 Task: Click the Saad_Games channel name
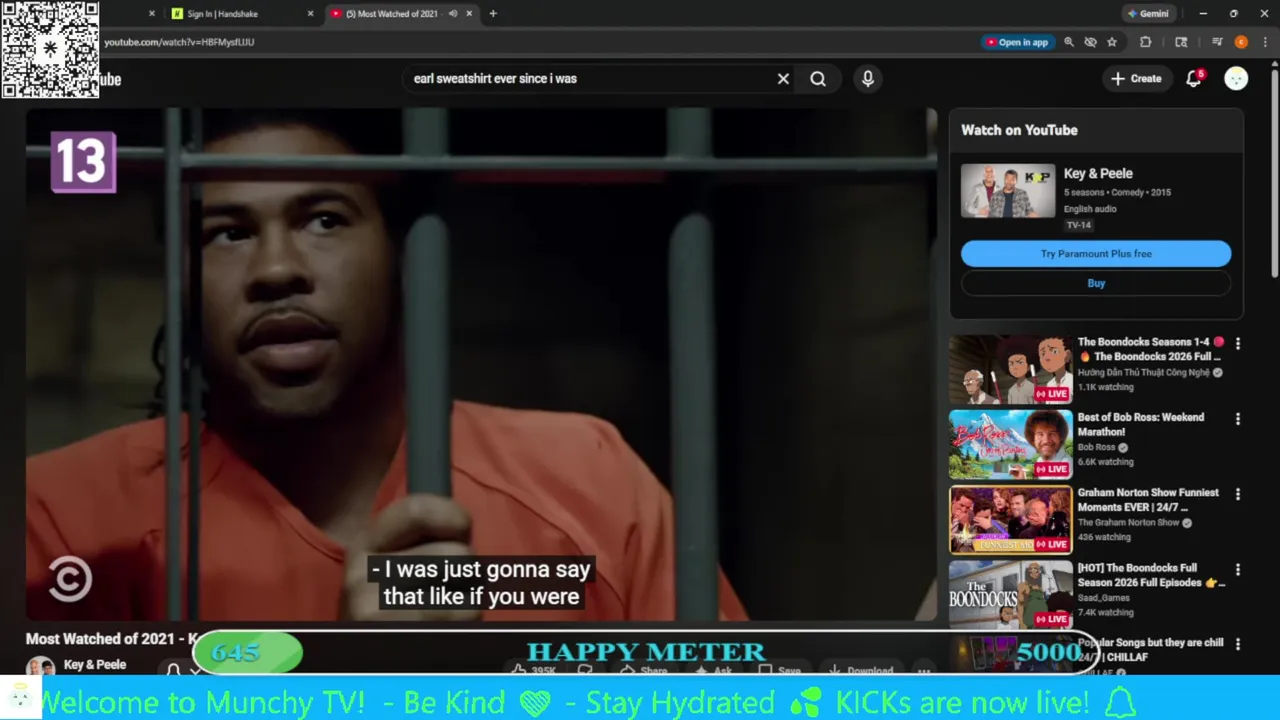pos(1104,598)
